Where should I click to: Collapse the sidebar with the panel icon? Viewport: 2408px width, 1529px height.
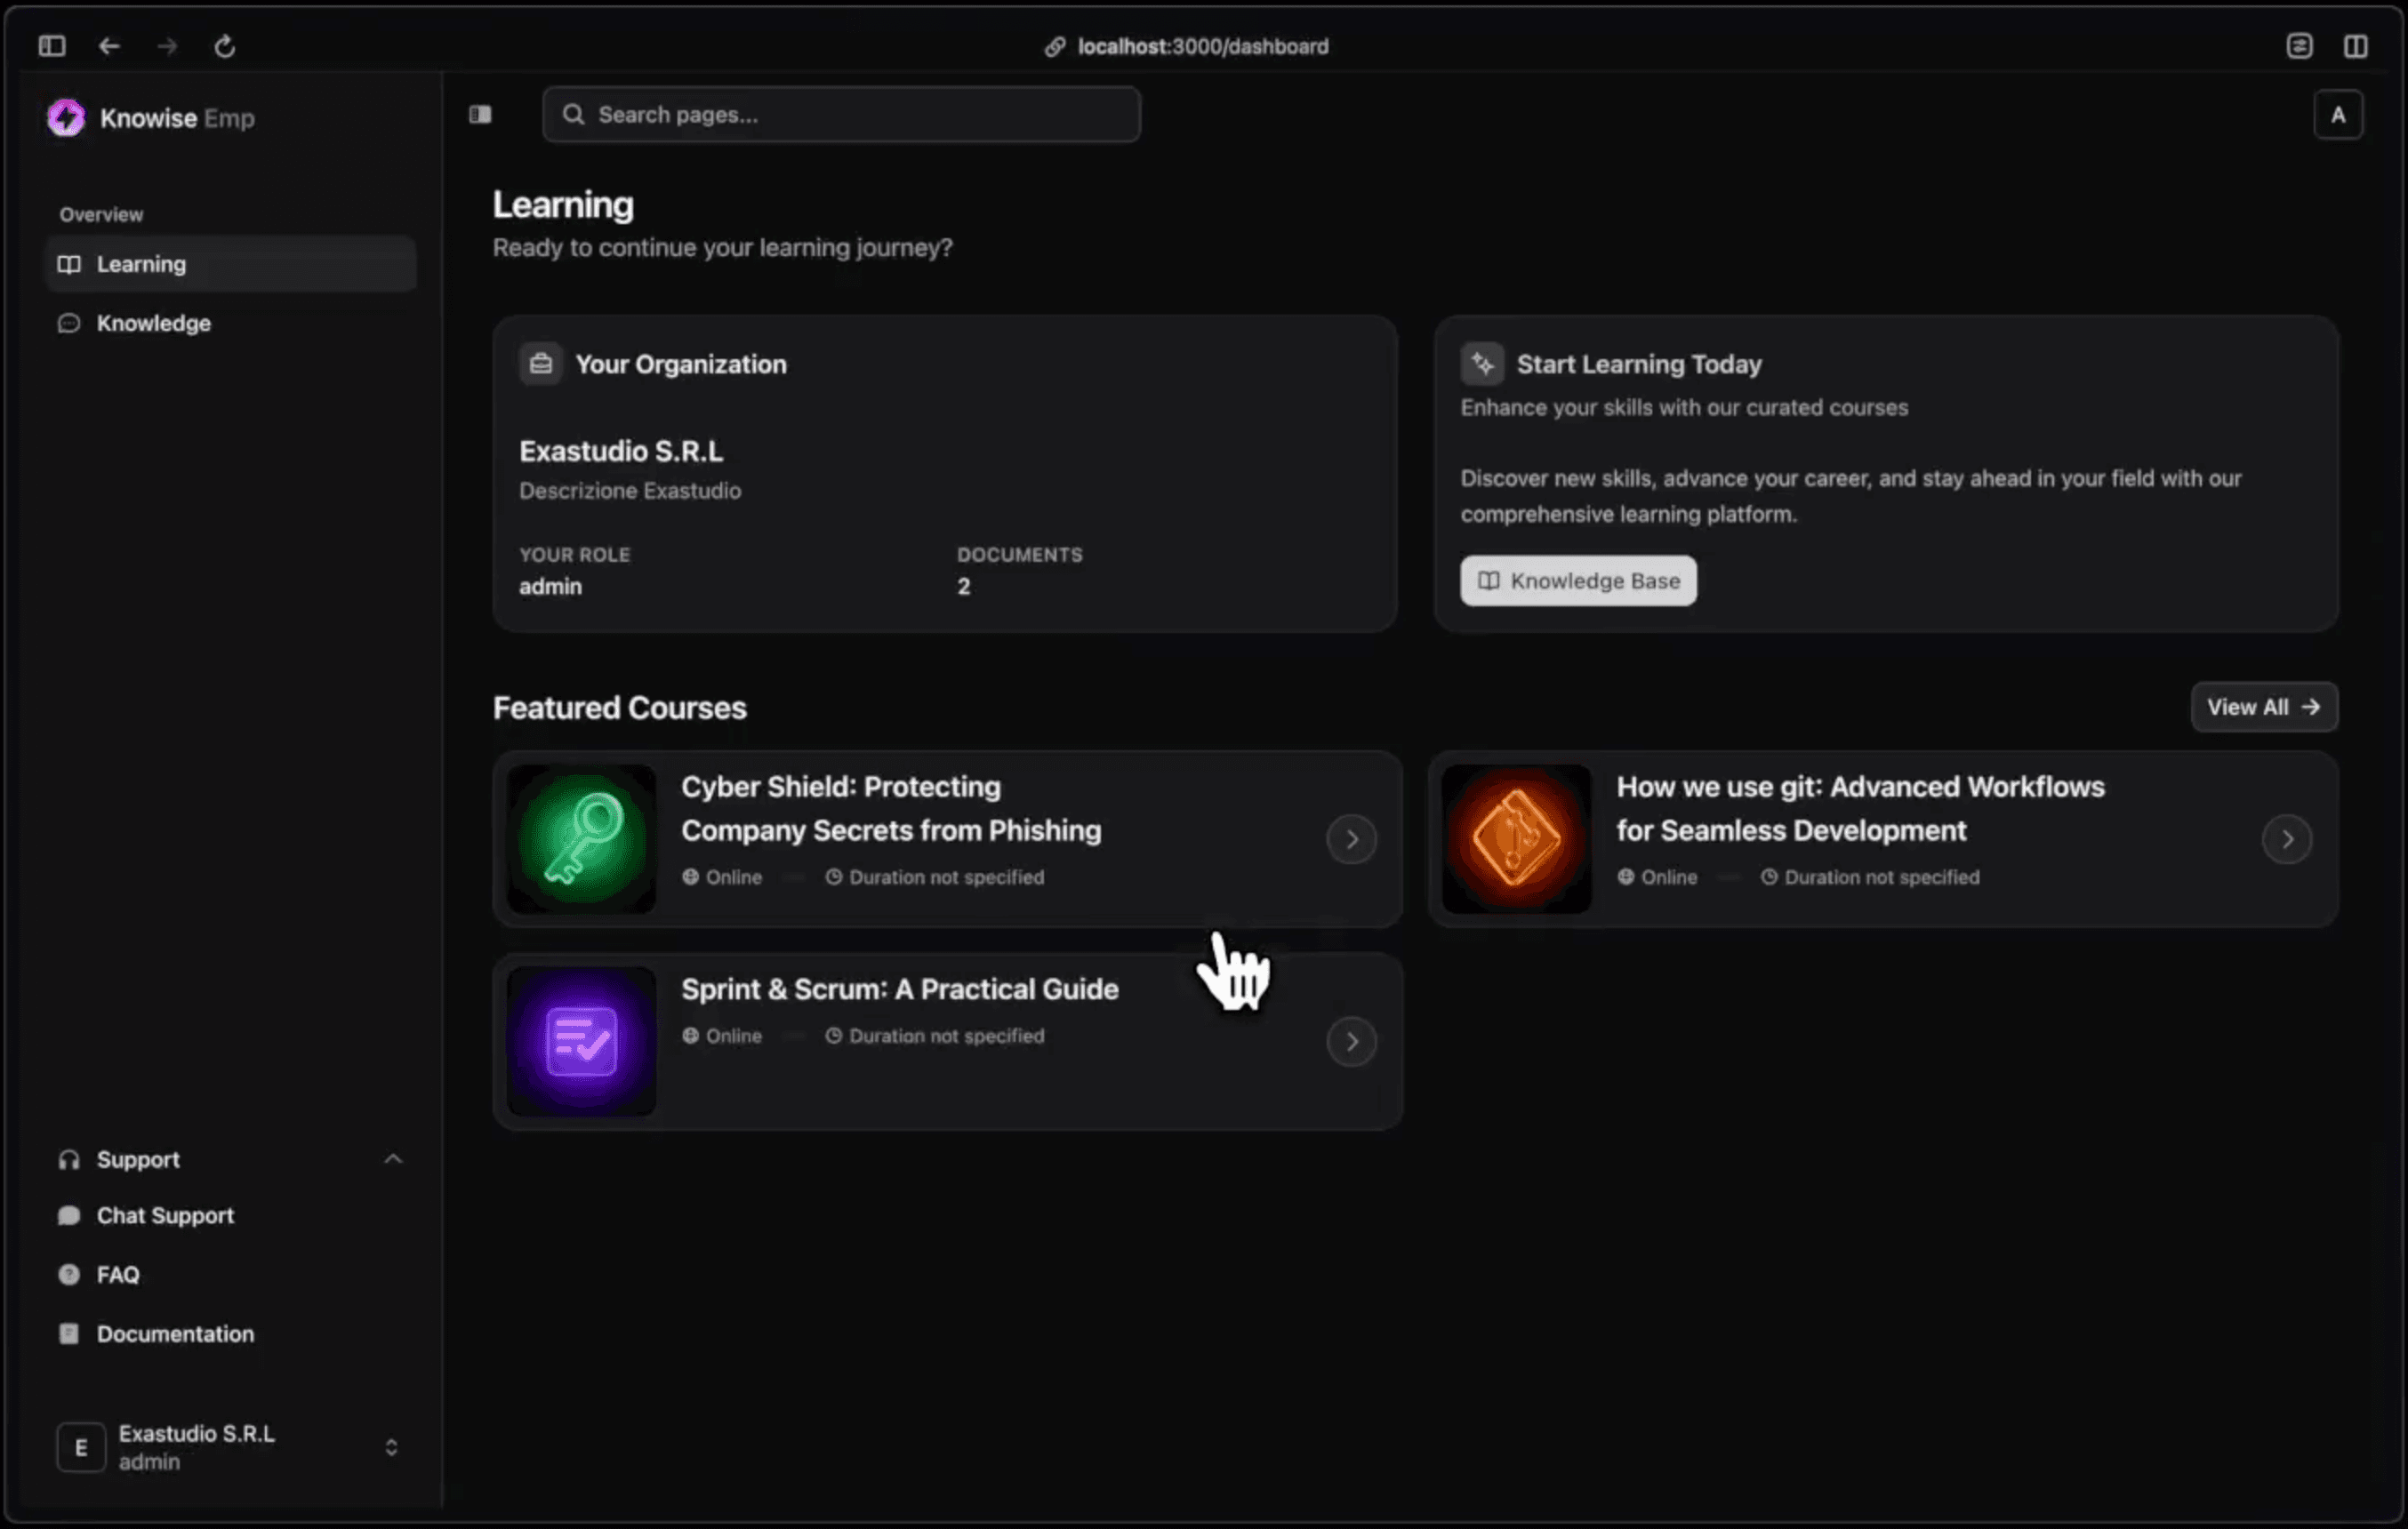(x=481, y=114)
